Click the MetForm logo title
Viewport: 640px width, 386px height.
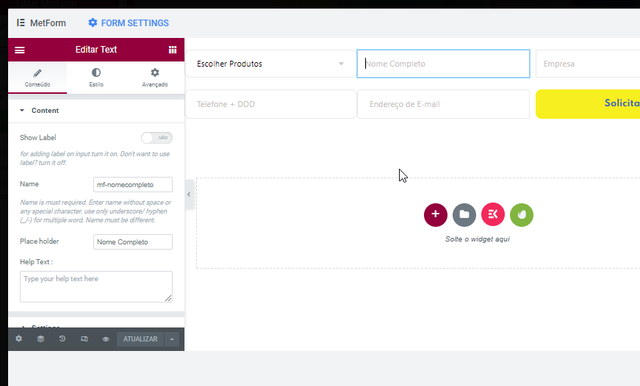[41, 23]
